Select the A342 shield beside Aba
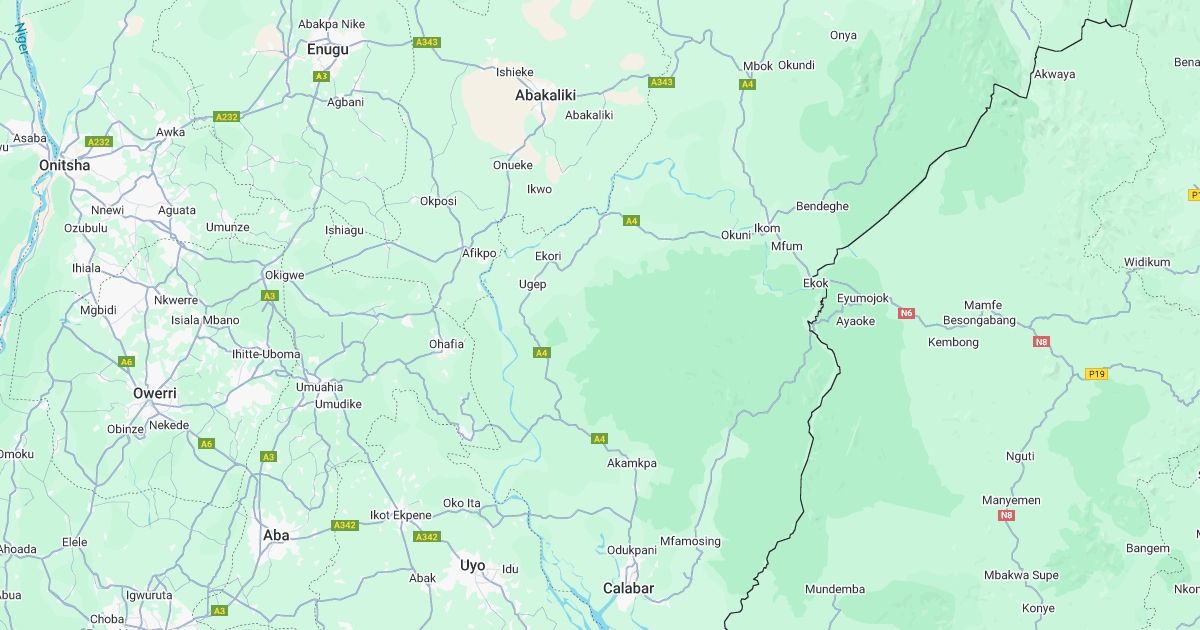 (x=345, y=525)
